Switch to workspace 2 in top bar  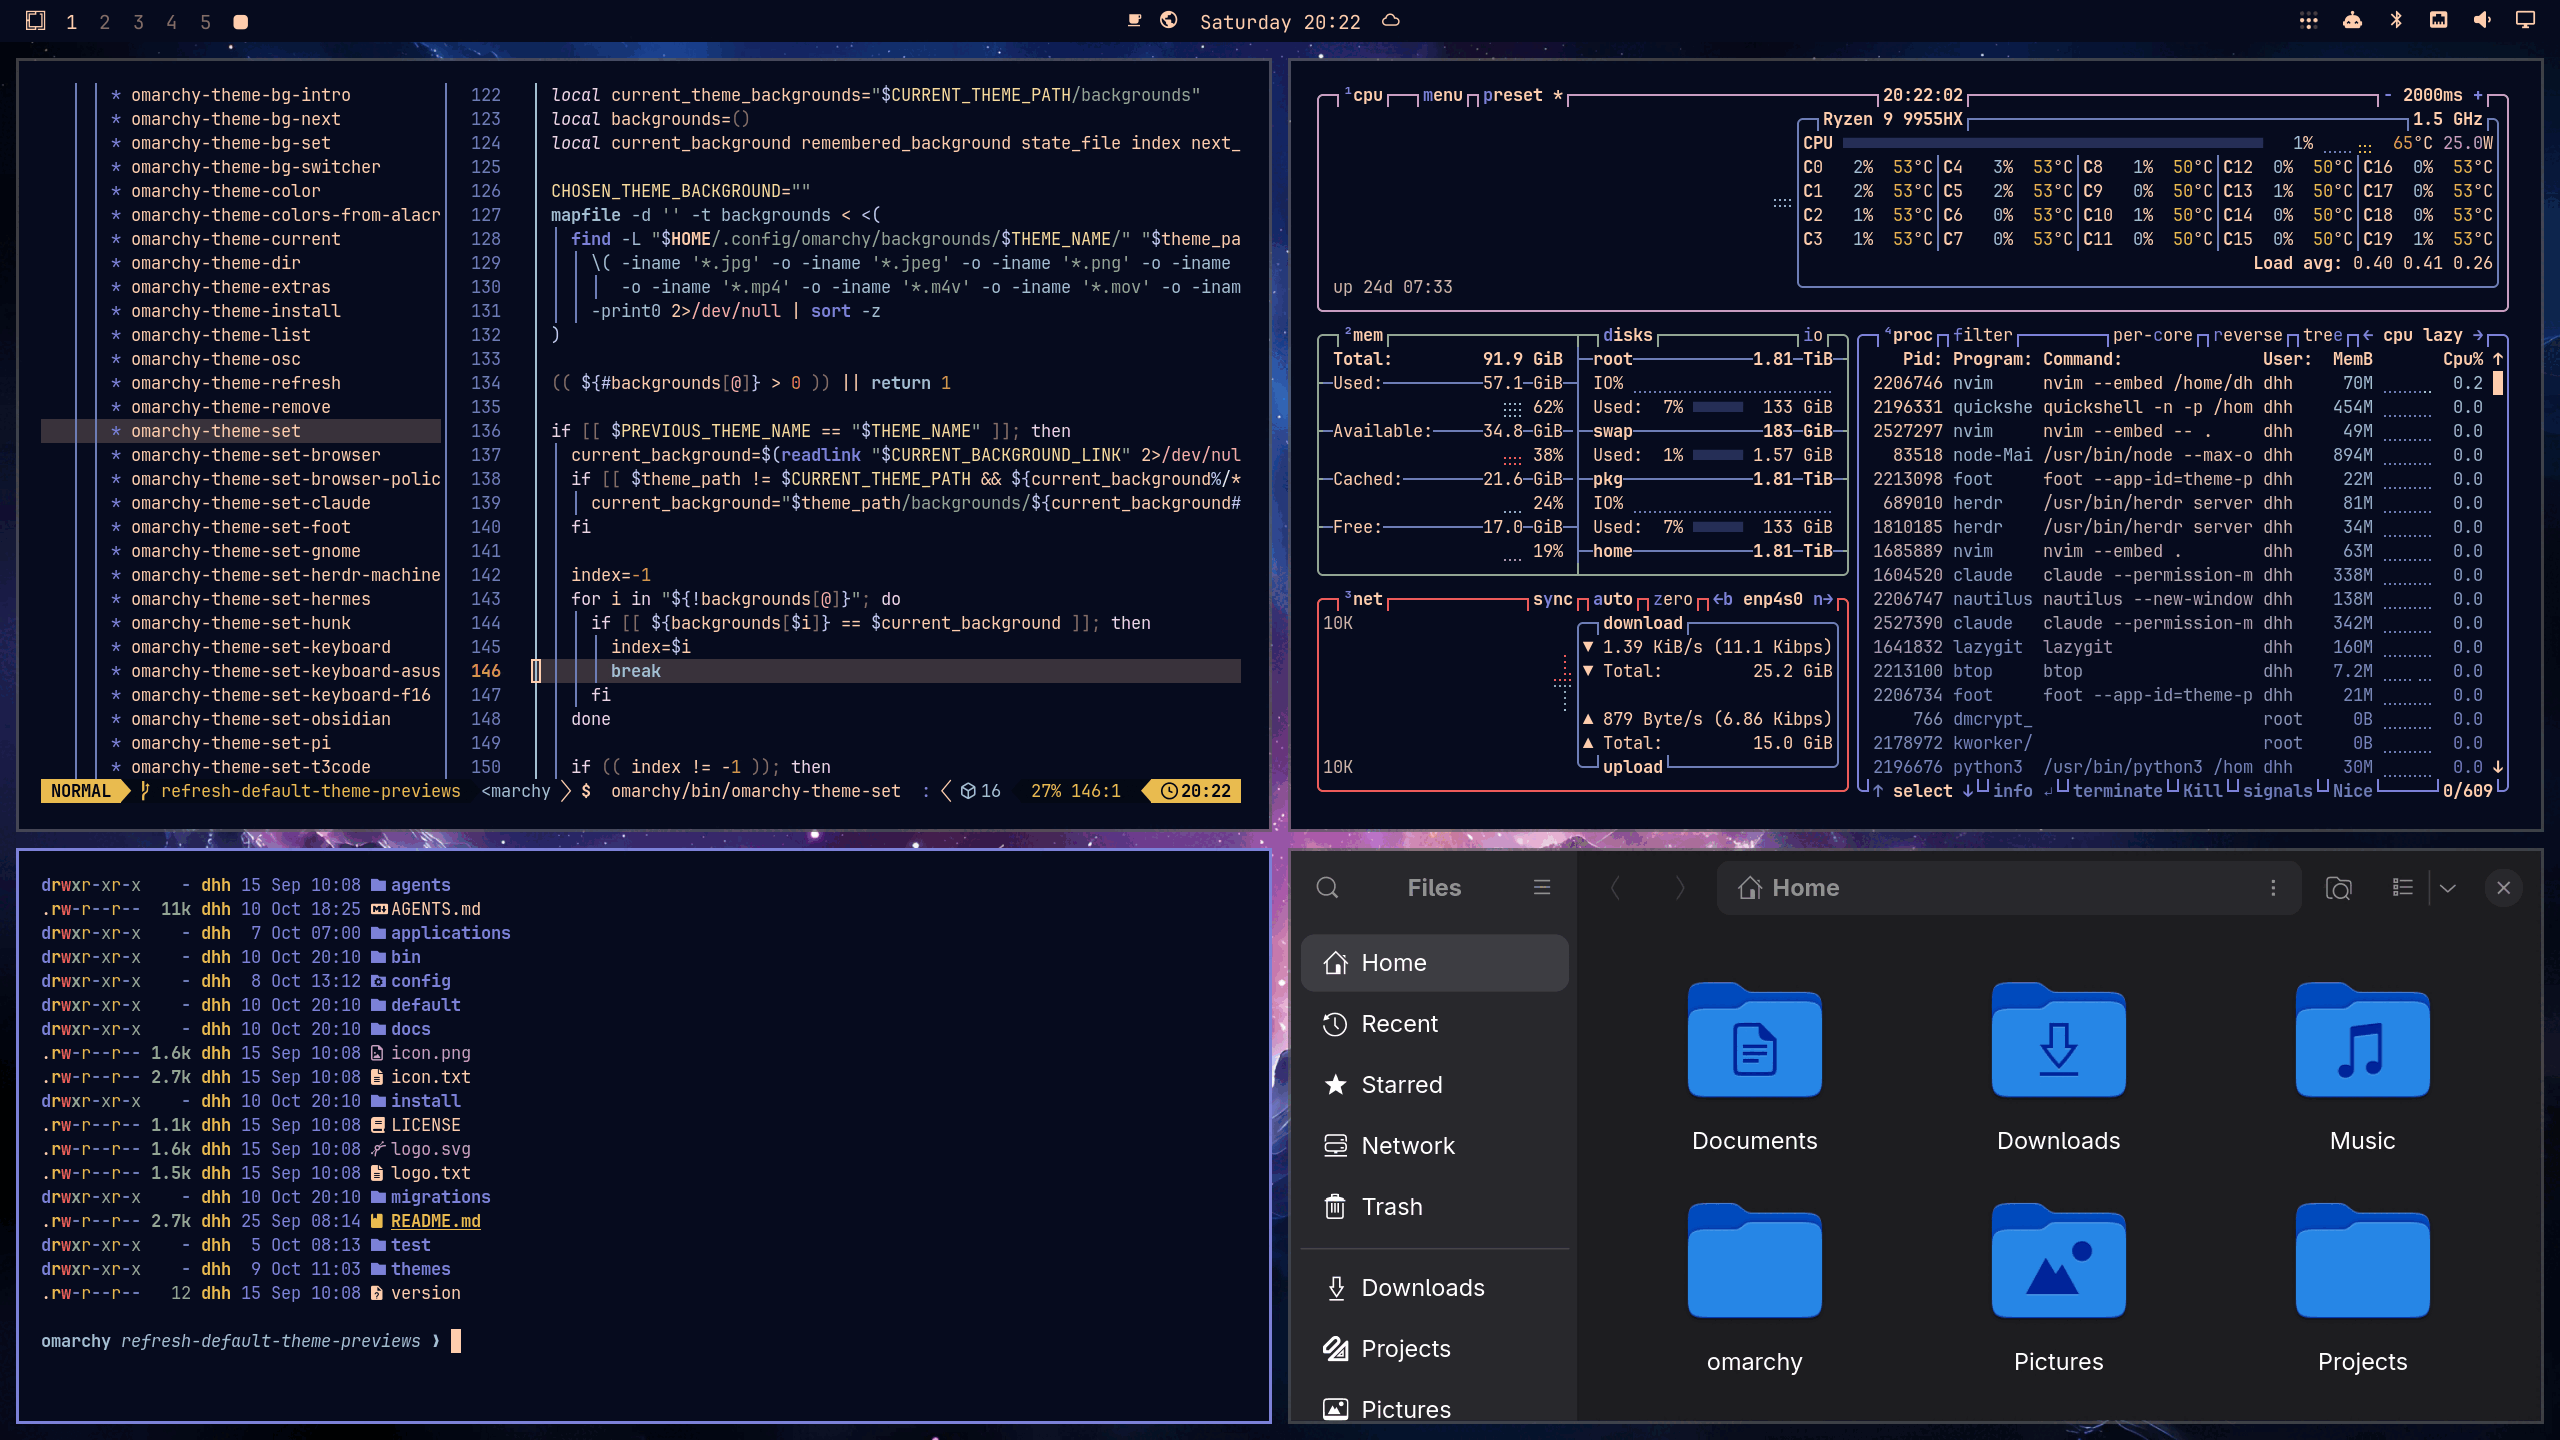(x=105, y=21)
